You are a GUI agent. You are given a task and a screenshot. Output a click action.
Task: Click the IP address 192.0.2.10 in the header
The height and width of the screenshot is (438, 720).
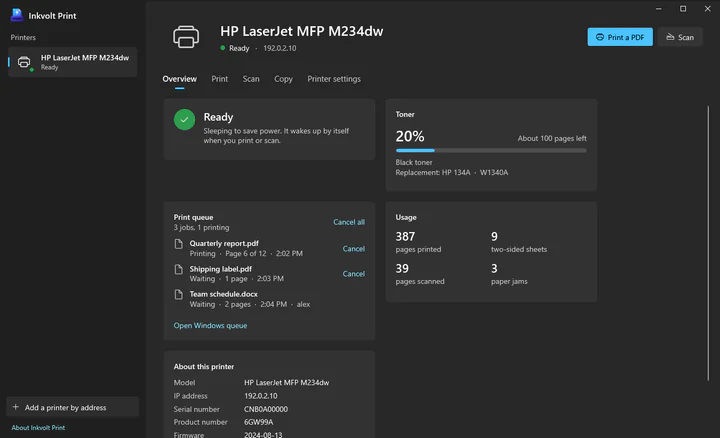[280, 48]
